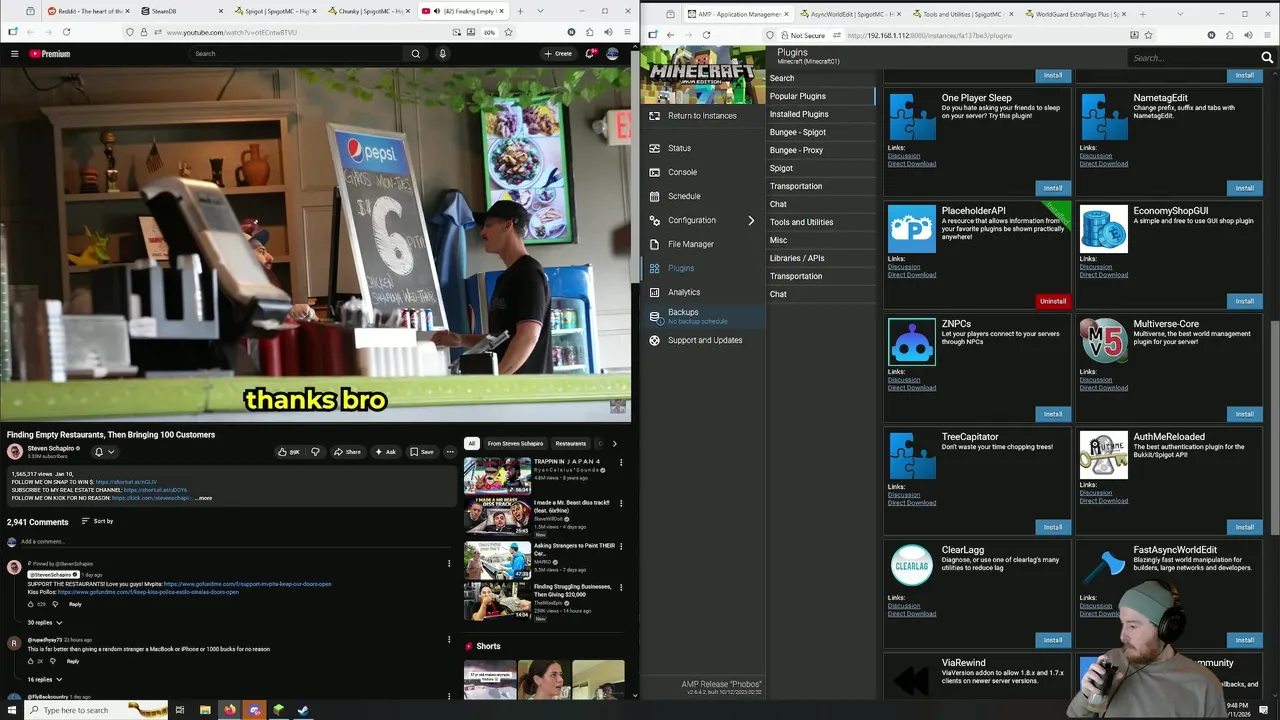
Task: Open File Explorer from the taskbar
Action: click(205, 710)
